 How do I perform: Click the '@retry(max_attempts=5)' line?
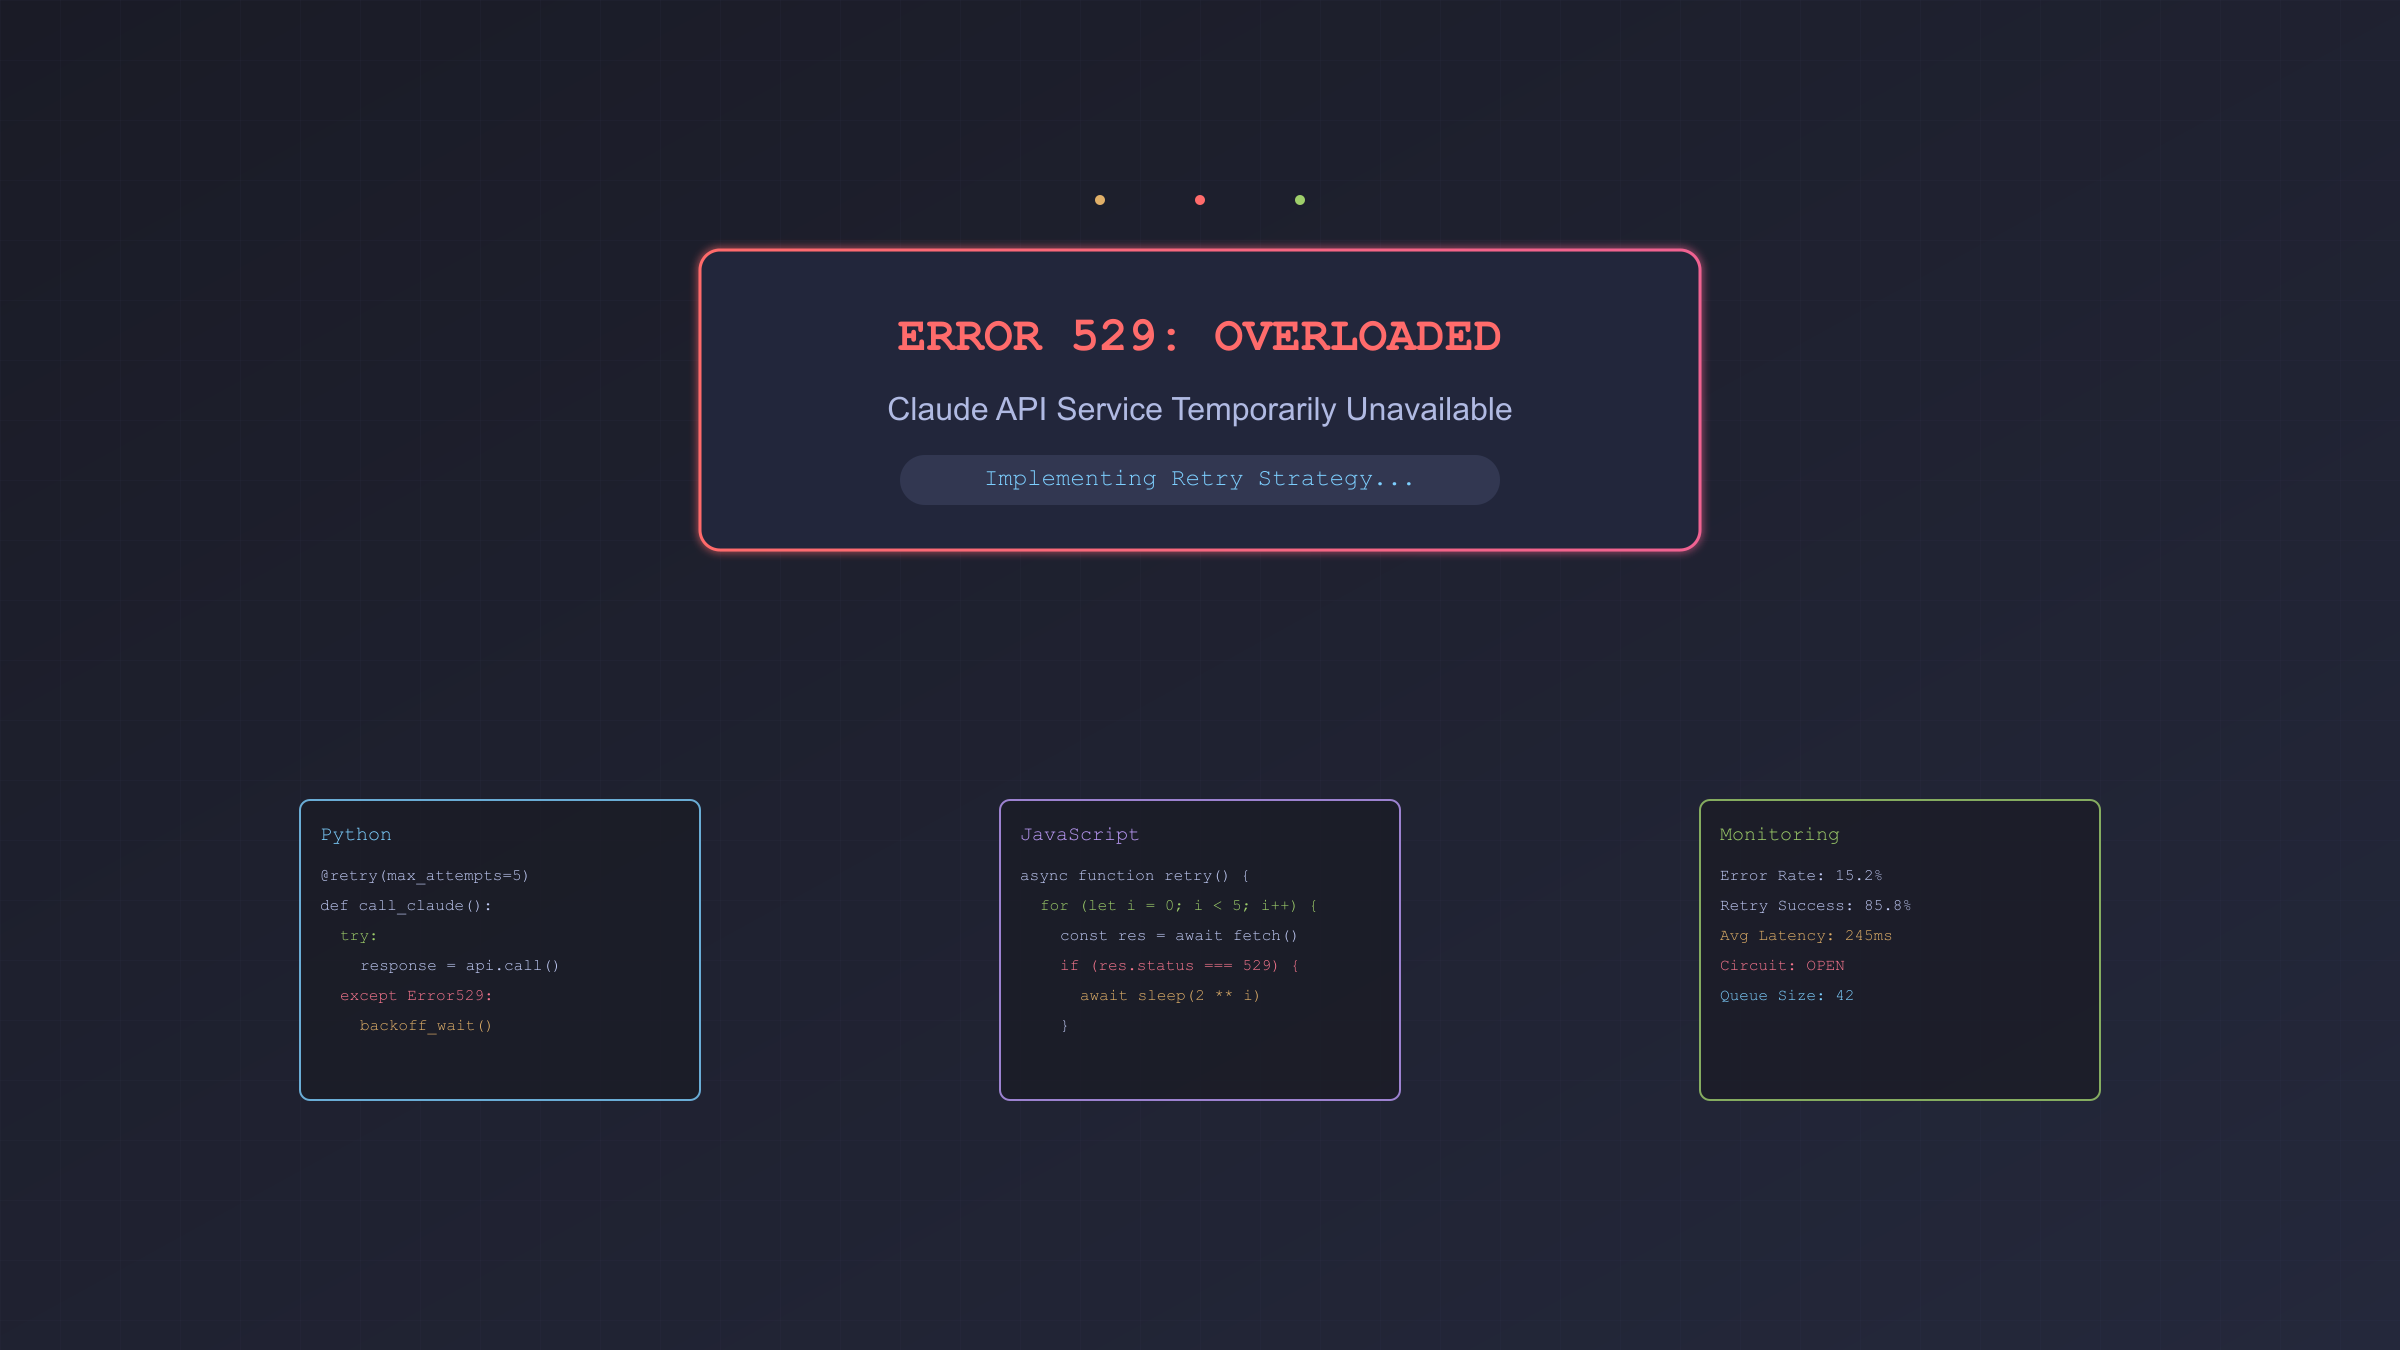(x=424, y=876)
